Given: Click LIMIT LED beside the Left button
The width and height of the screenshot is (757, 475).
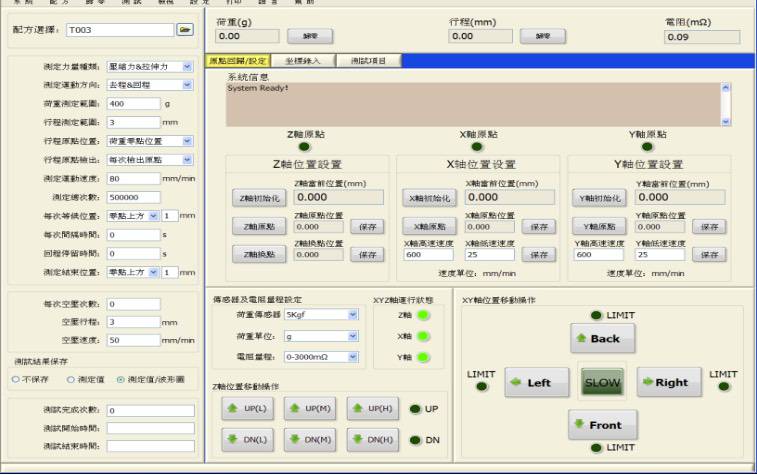Looking at the screenshot, I should (x=482, y=386).
